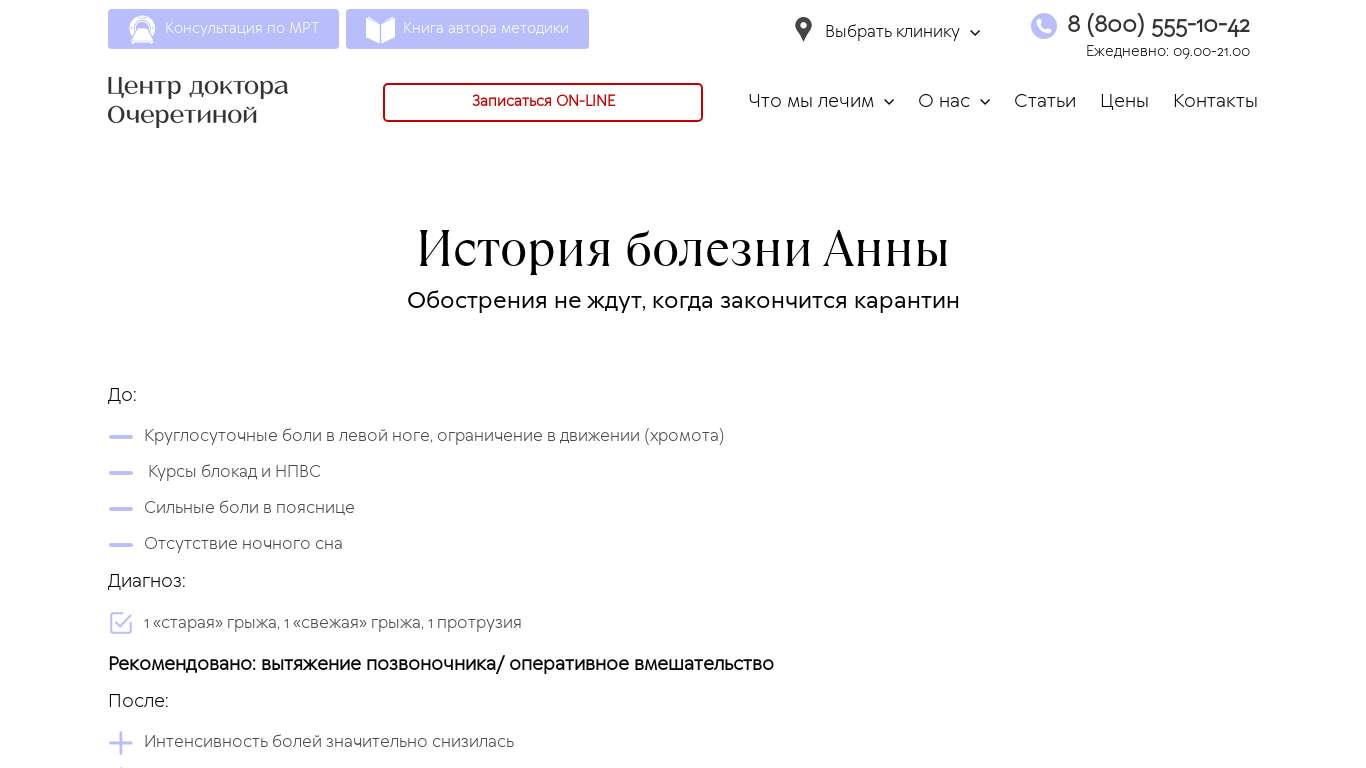Viewport: 1366px width, 768px height.
Task: Click the dash bullet beside night sleep line
Action: (x=121, y=545)
